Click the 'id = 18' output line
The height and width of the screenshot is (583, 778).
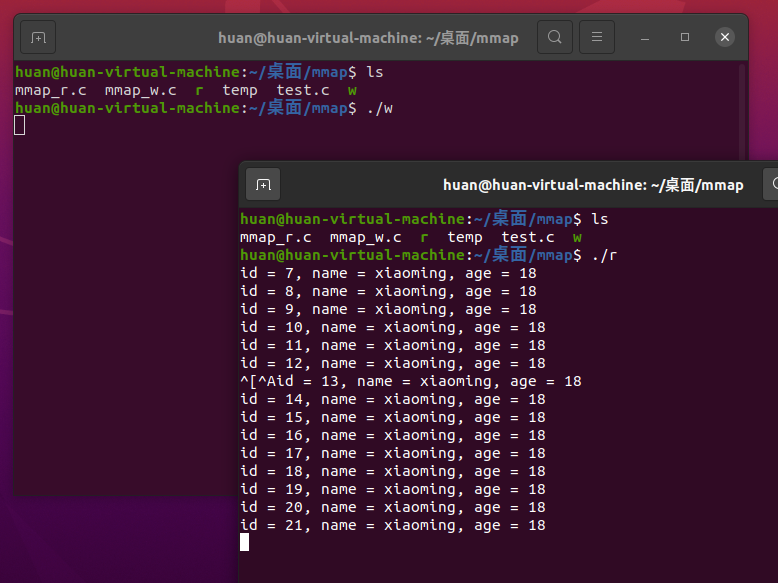pyautogui.click(x=393, y=471)
